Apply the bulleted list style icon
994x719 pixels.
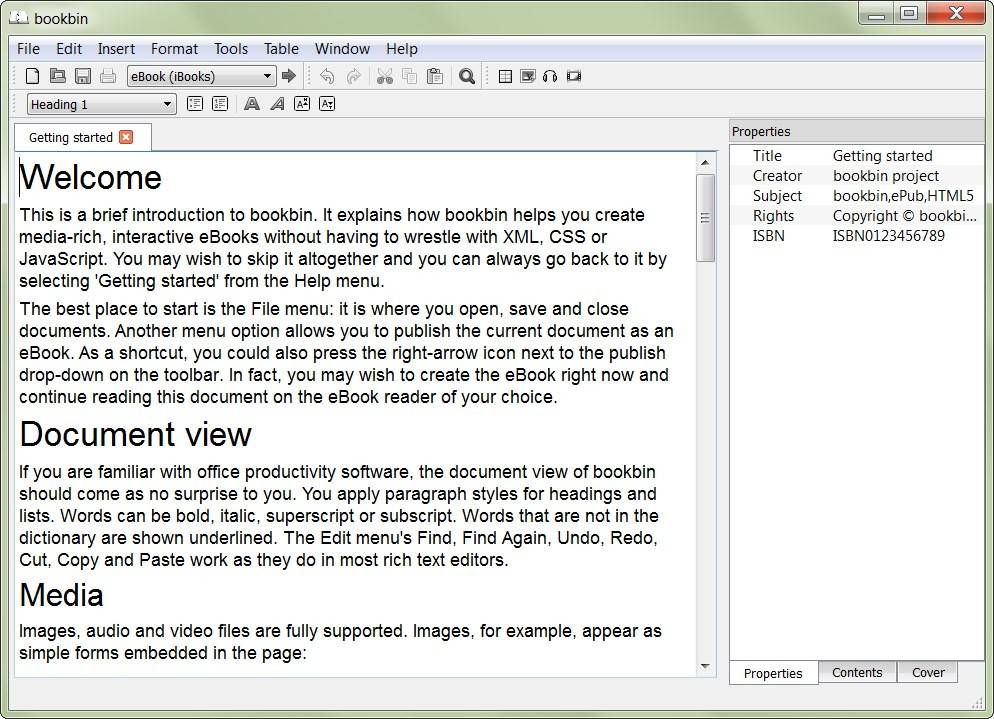[195, 103]
